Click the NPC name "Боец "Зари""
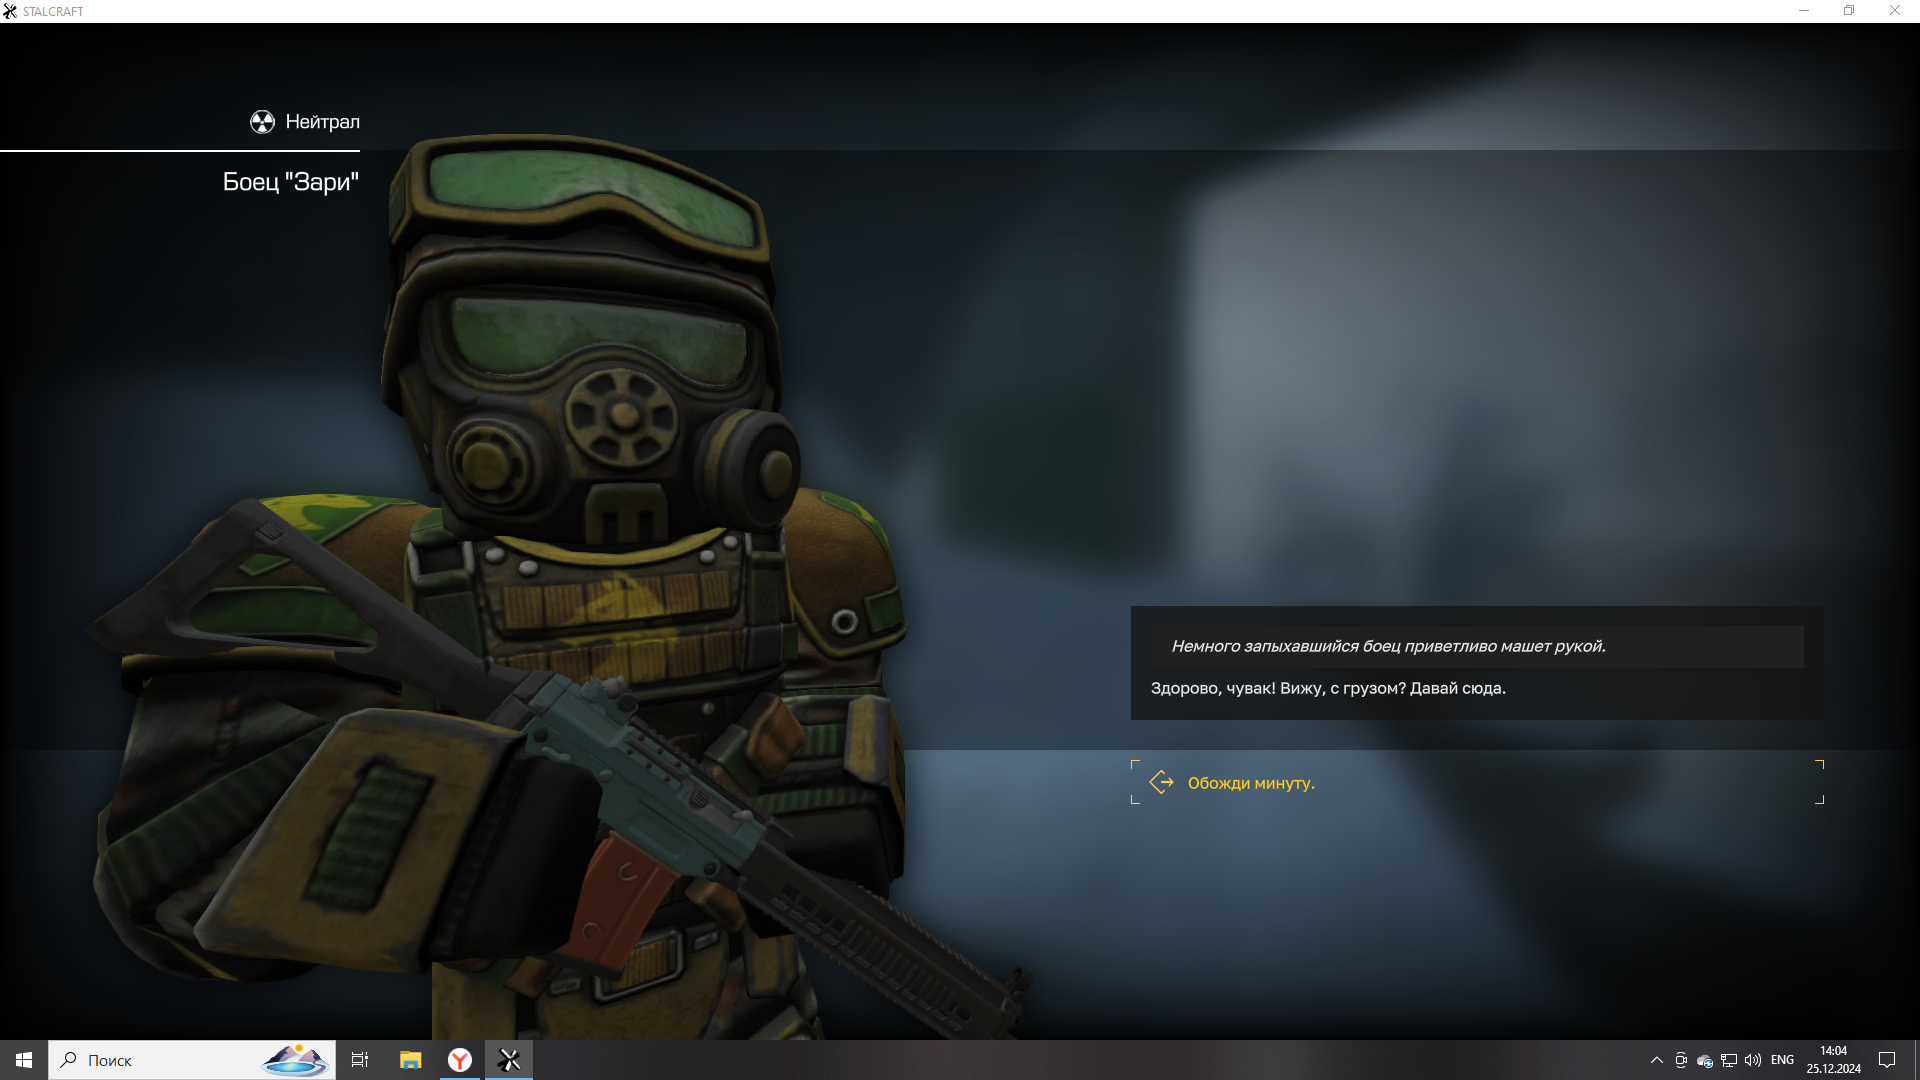 click(290, 181)
